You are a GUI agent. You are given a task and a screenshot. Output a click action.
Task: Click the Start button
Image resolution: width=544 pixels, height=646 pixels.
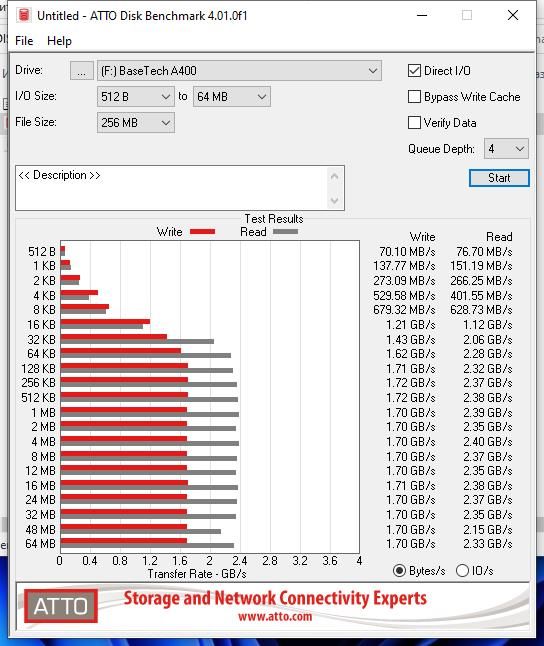[x=499, y=178]
